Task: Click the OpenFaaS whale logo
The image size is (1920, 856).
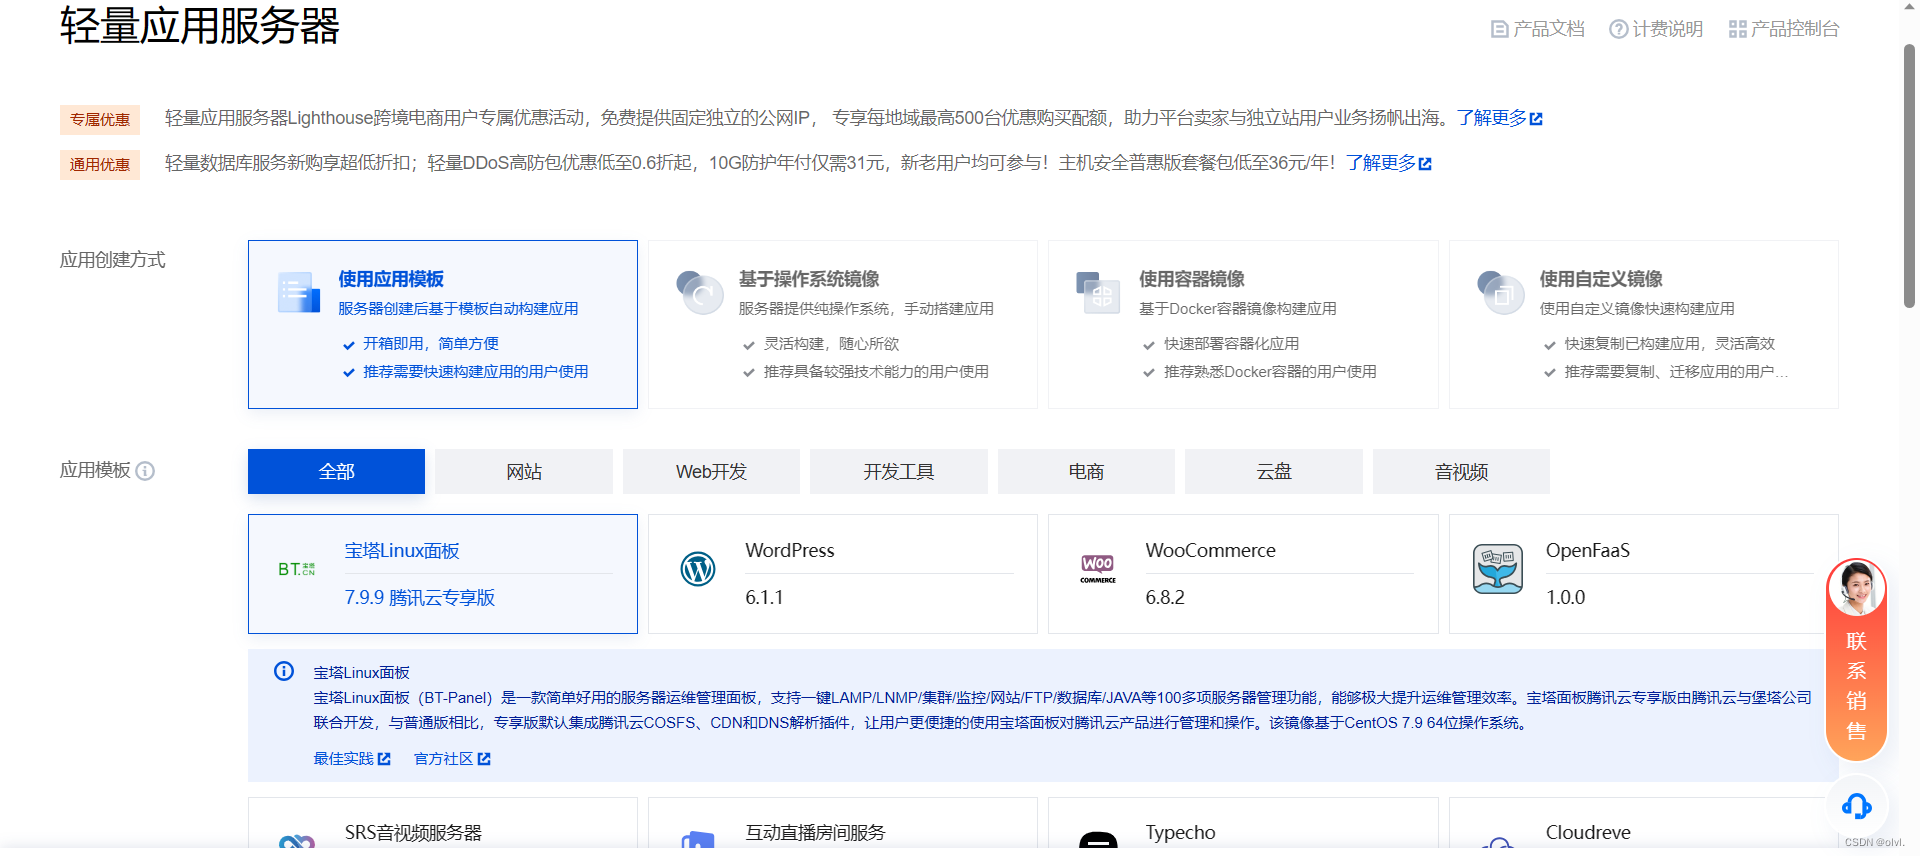Action: [x=1497, y=569]
